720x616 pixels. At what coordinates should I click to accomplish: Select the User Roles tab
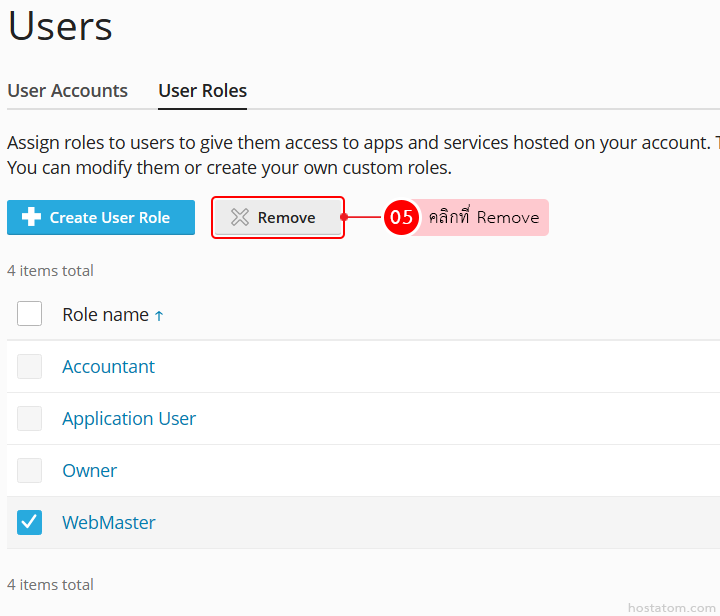tap(202, 91)
